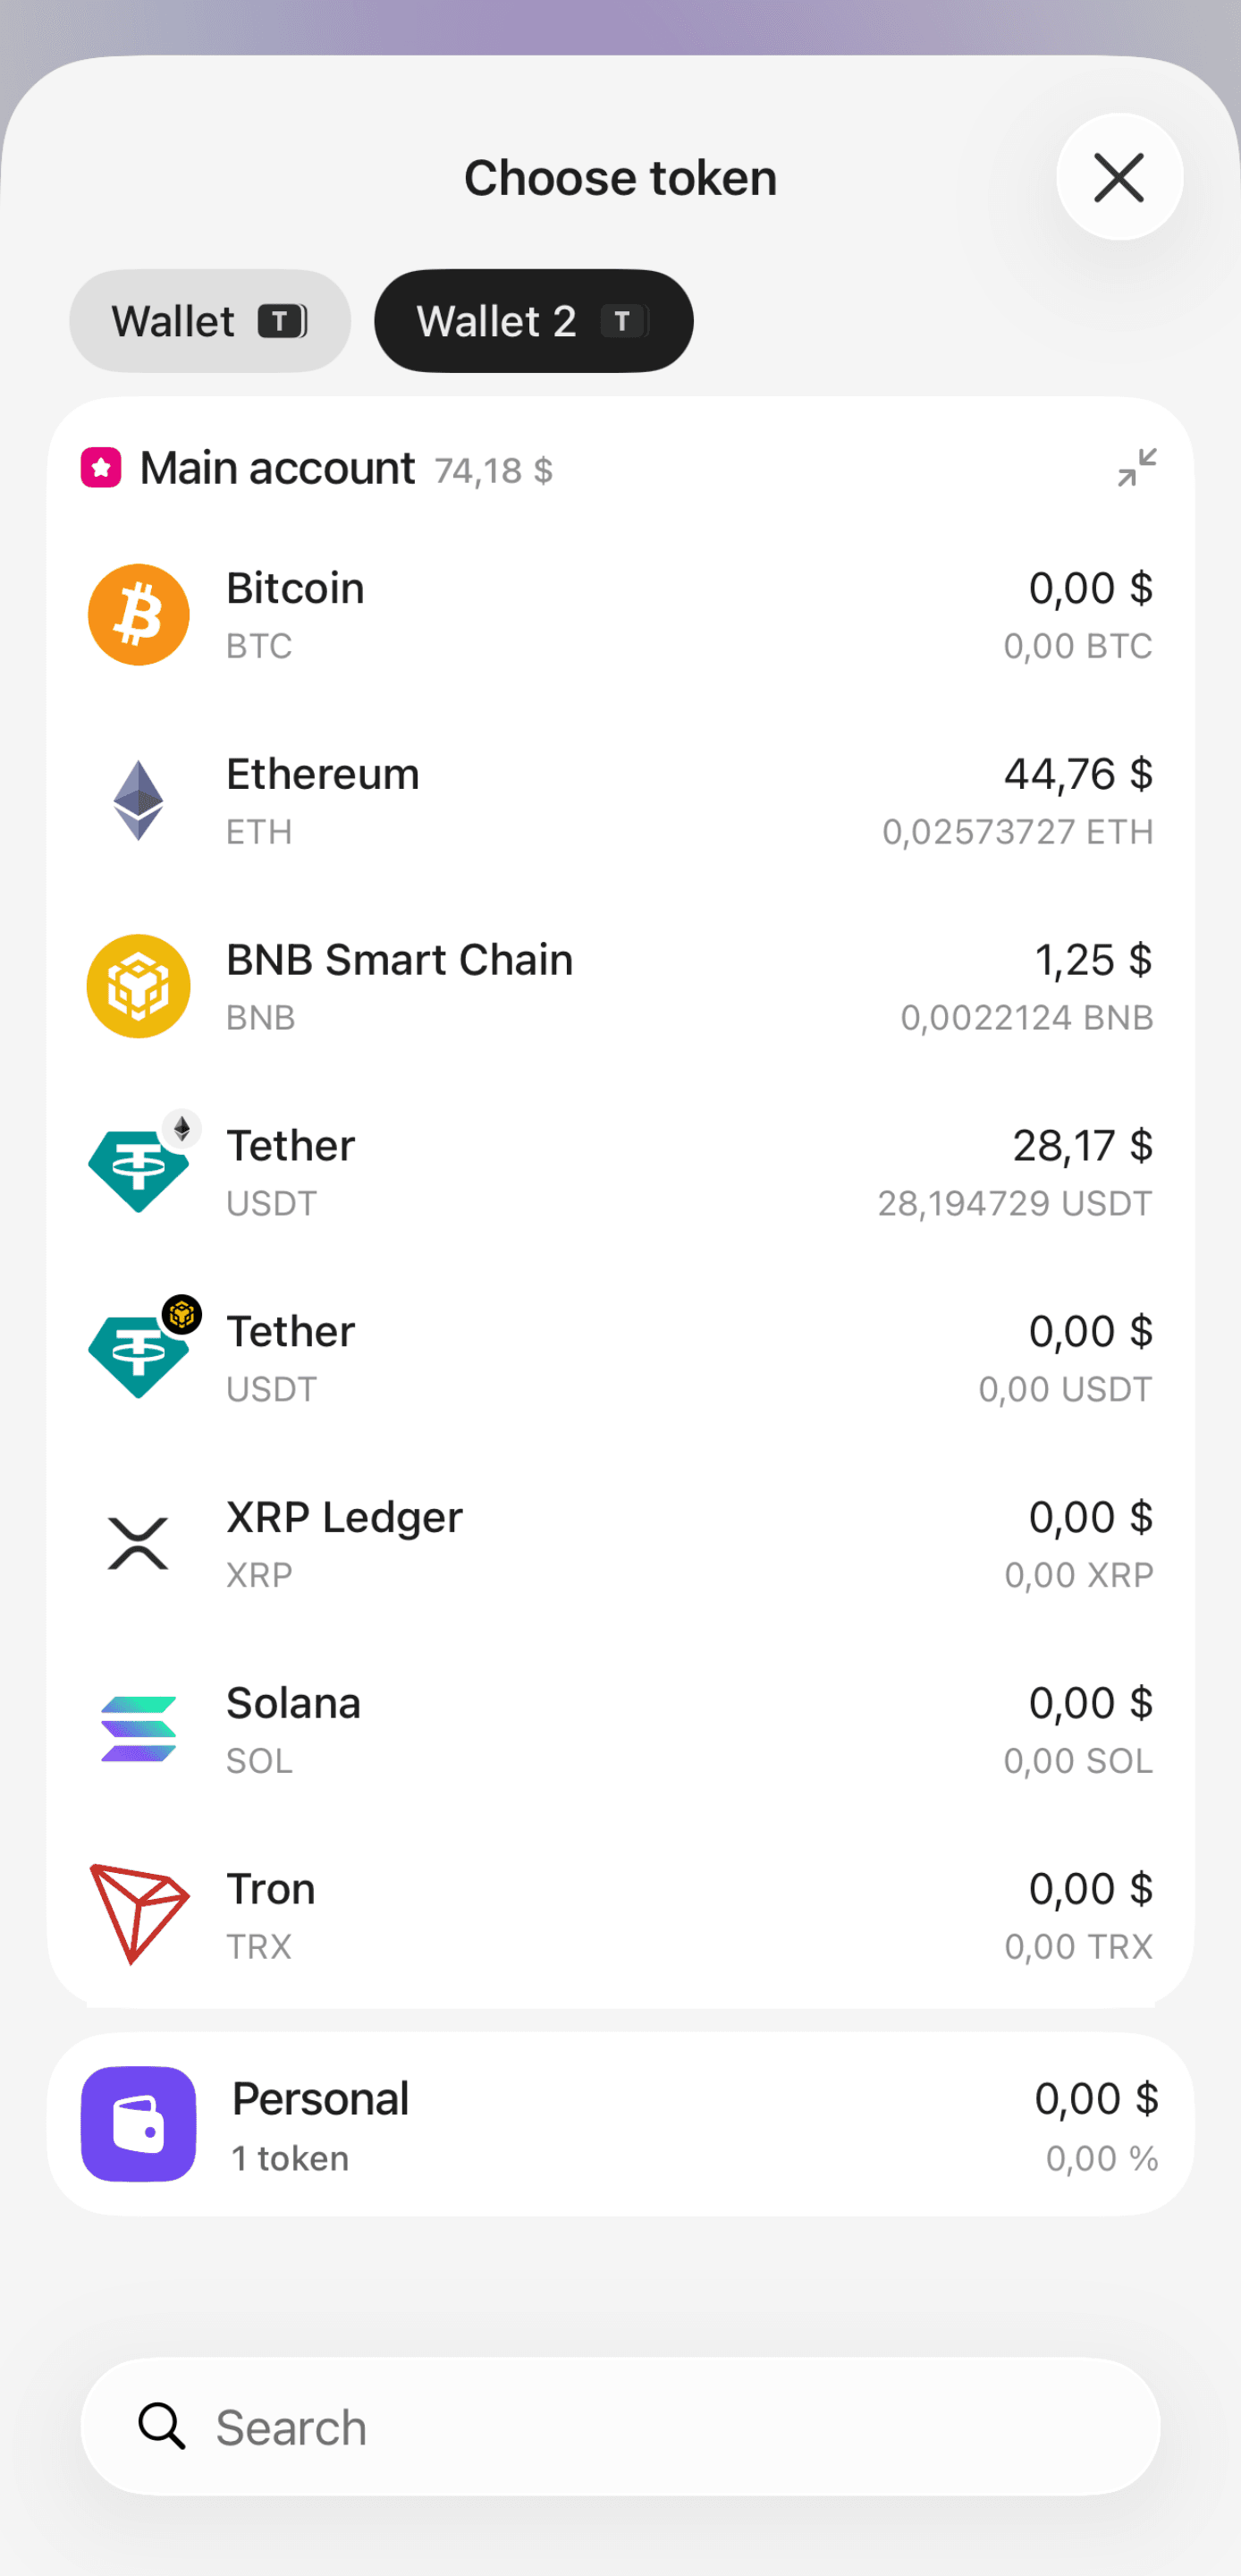Choose the Solana gradient logo
Screen dimensions: 1241x2576
[x=139, y=1729]
